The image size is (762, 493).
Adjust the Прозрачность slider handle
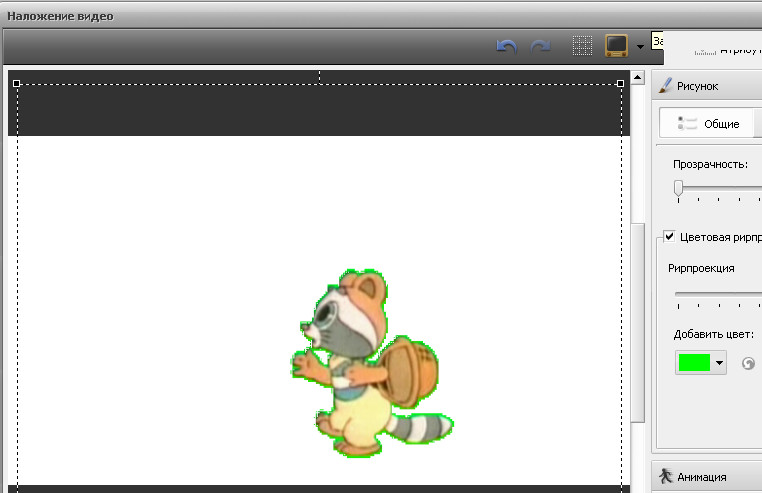(678, 188)
